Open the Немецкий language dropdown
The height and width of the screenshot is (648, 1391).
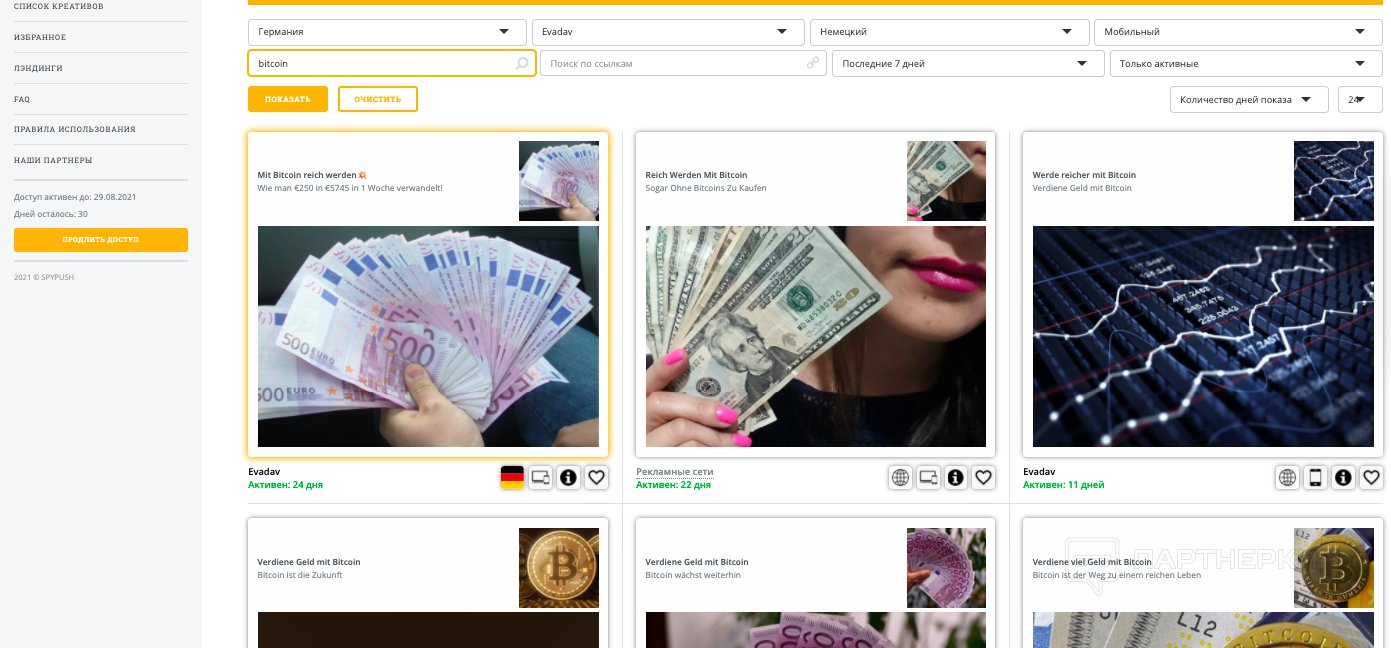coord(949,32)
